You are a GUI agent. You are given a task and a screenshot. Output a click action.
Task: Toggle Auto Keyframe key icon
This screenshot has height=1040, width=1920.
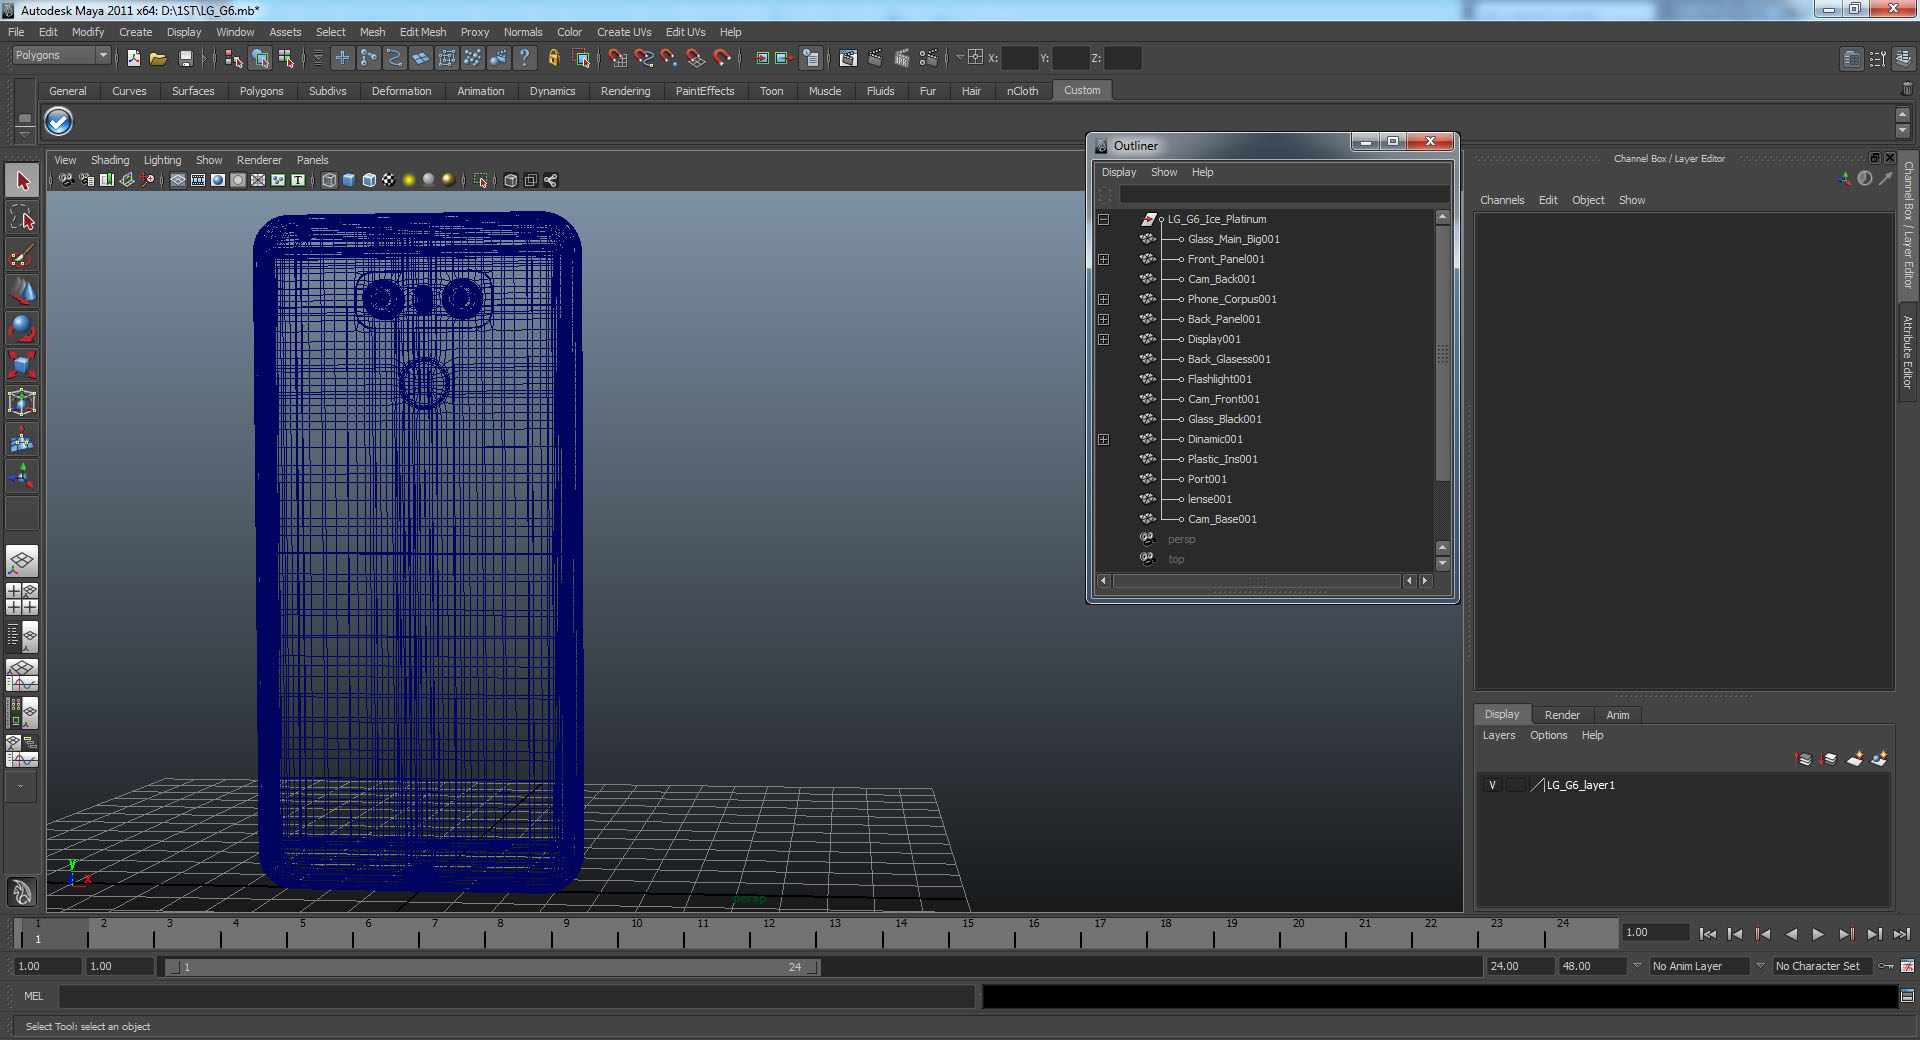pos(1885,966)
